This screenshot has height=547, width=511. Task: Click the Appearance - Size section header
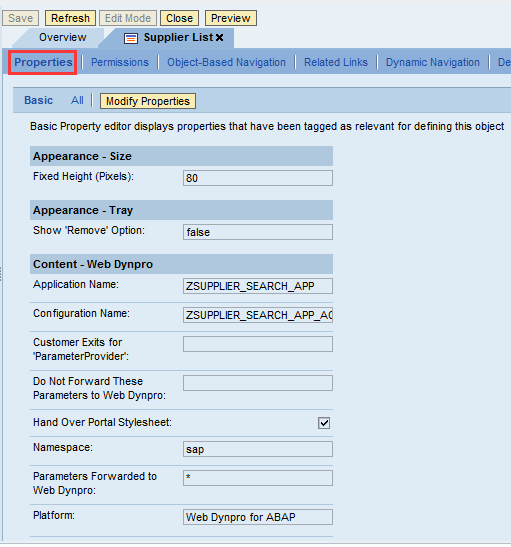tap(181, 156)
